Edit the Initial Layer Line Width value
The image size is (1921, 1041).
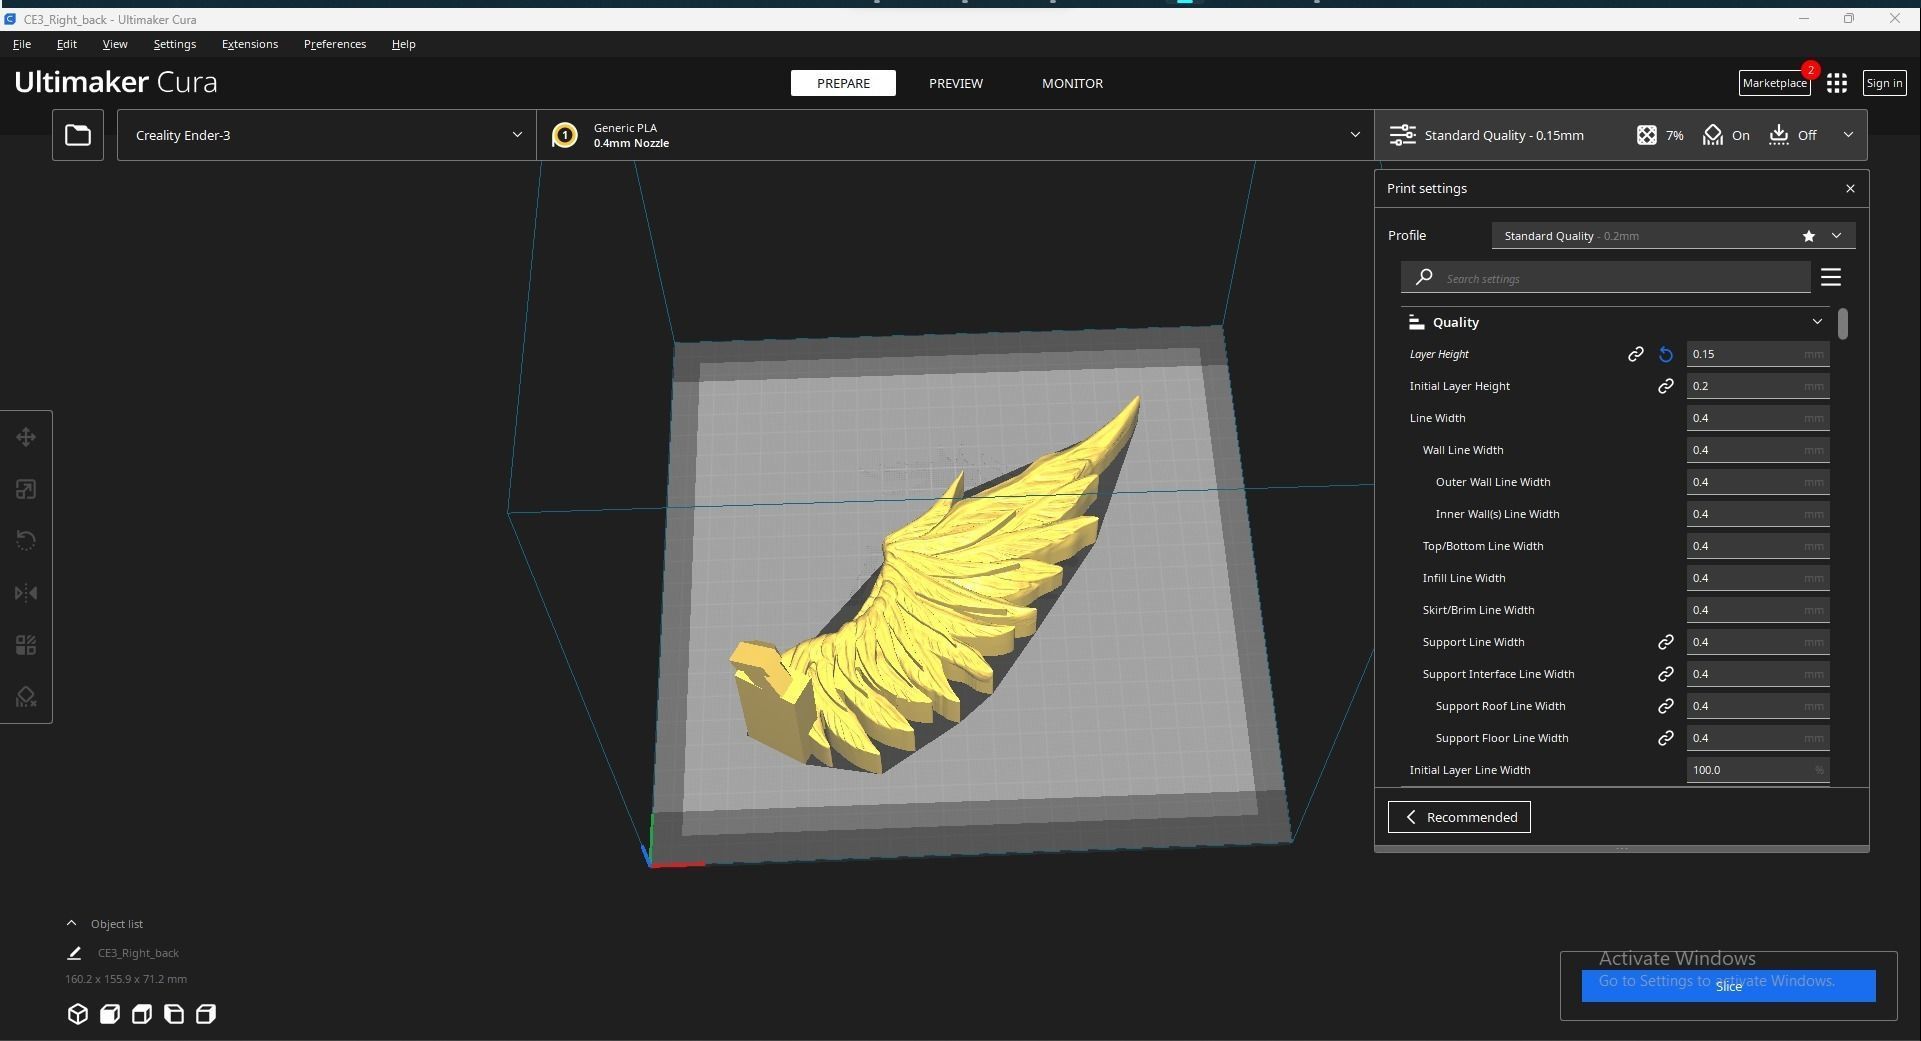[1758, 770]
